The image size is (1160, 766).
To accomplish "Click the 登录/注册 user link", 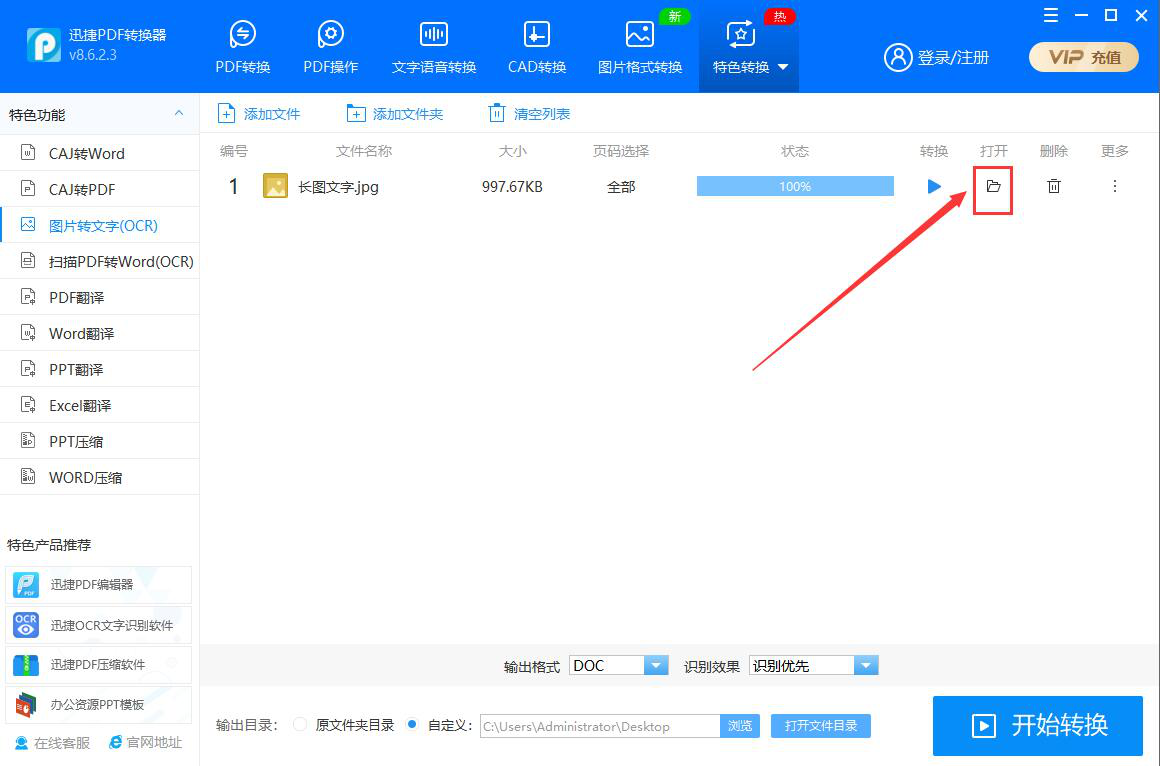I will point(937,57).
